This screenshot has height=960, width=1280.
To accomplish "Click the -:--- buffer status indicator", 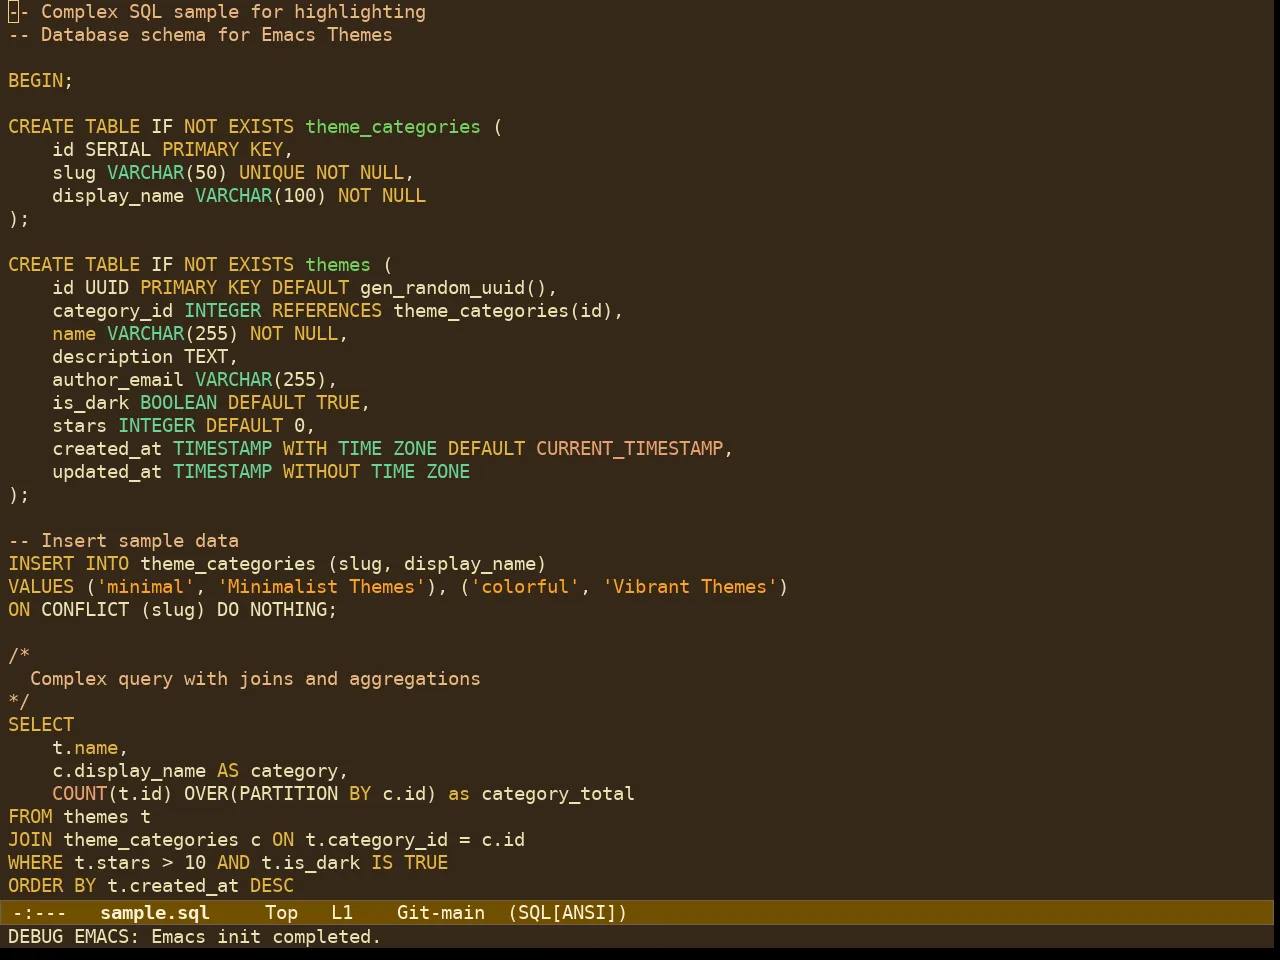I will (39, 913).
